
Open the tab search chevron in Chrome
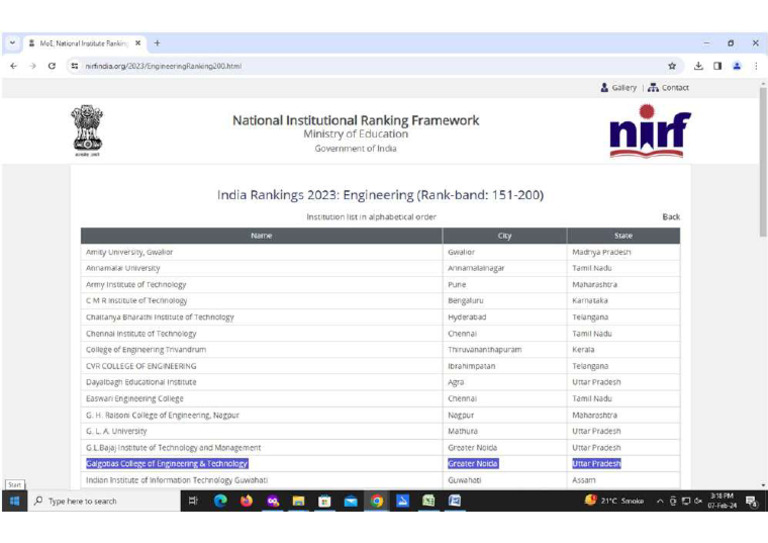pyautogui.click(x=12, y=43)
